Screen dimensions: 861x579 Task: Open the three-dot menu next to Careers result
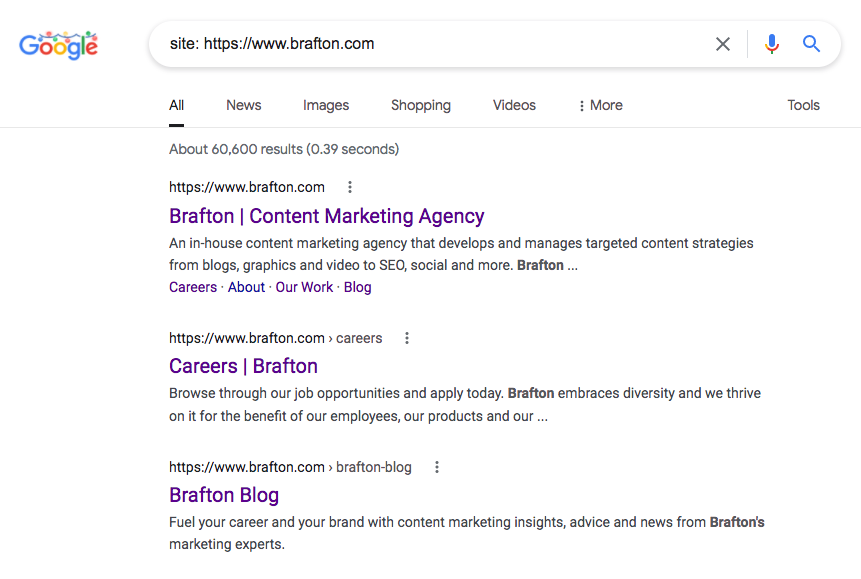(x=406, y=338)
